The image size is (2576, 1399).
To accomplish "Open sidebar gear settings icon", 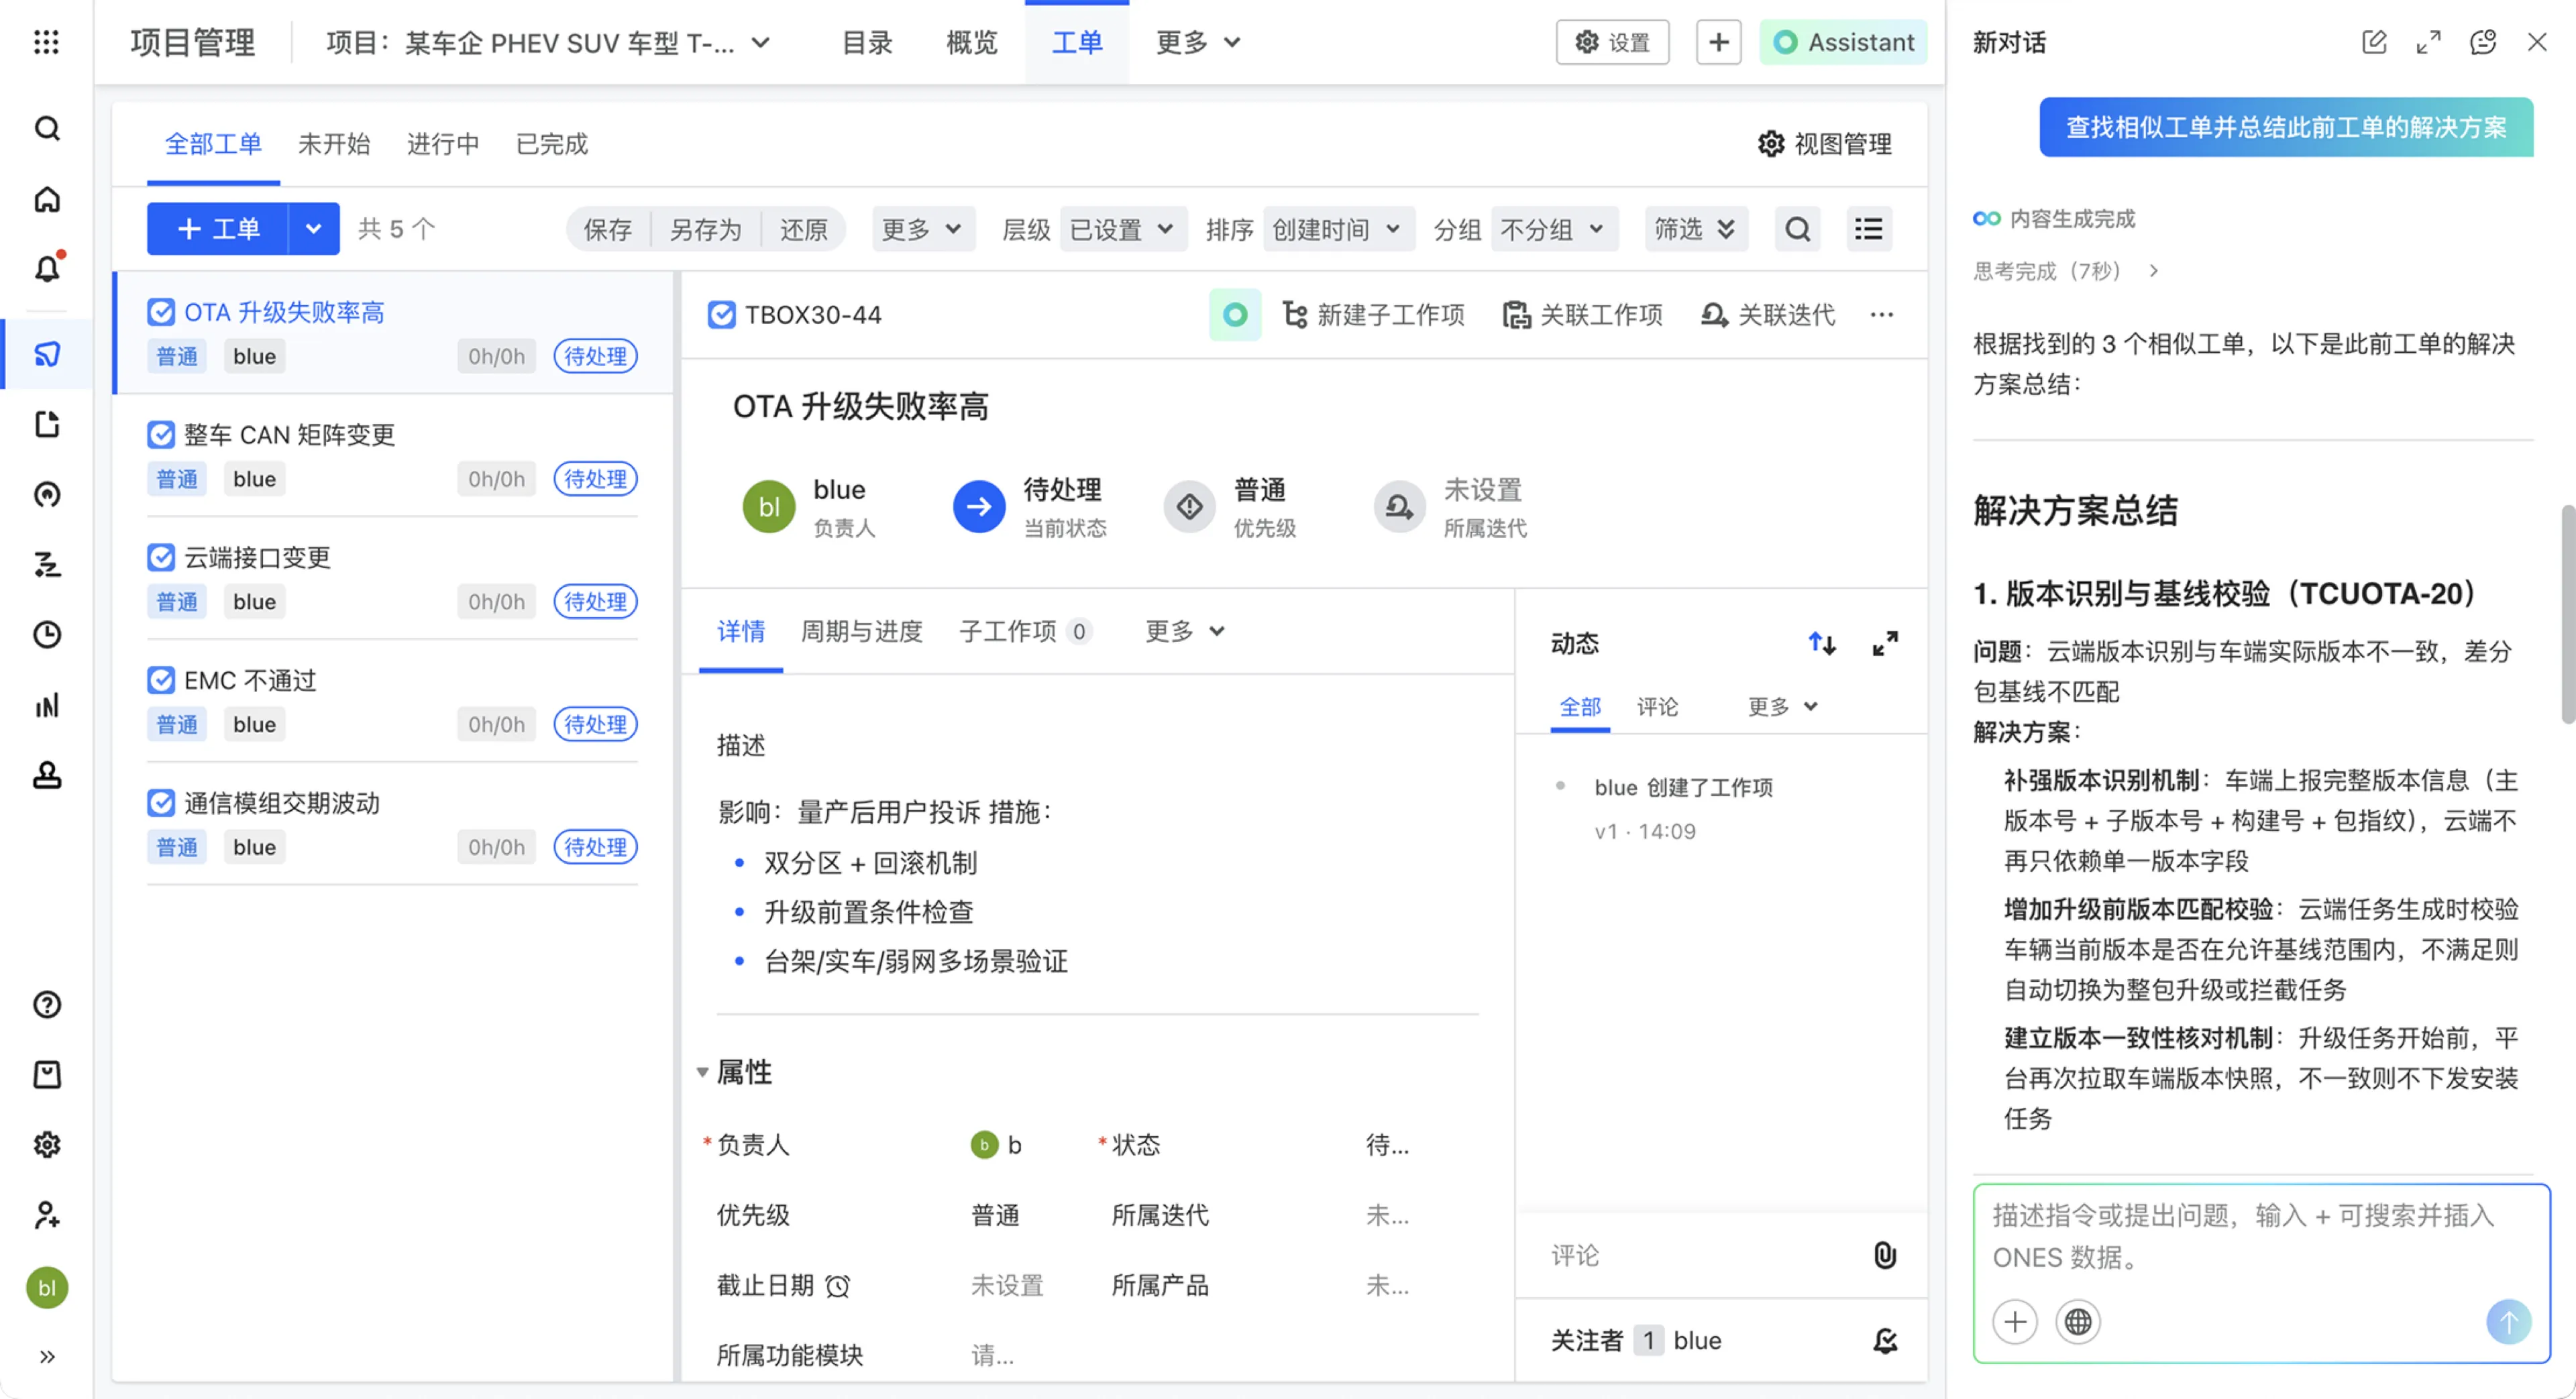I will coord(47,1144).
